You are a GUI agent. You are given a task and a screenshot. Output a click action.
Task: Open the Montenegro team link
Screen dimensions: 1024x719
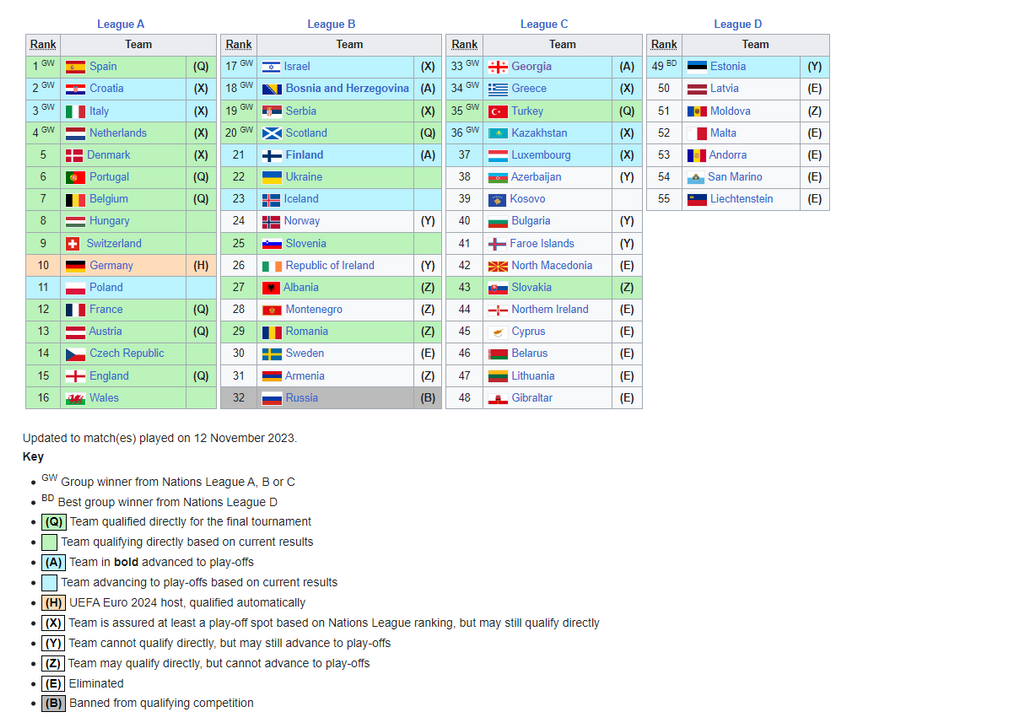[314, 310]
